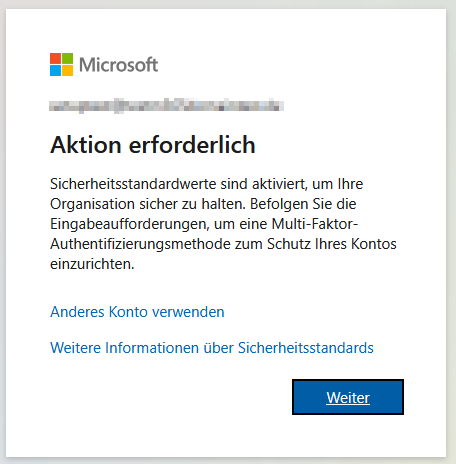The image size is (456, 464).
Task: Click the word Sicherheitsstandards in the second link
Action: (x=306, y=348)
